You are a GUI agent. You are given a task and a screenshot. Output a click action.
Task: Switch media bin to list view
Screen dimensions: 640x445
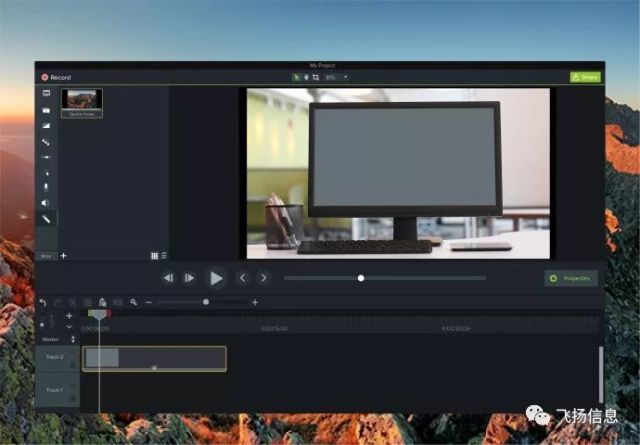click(x=164, y=256)
